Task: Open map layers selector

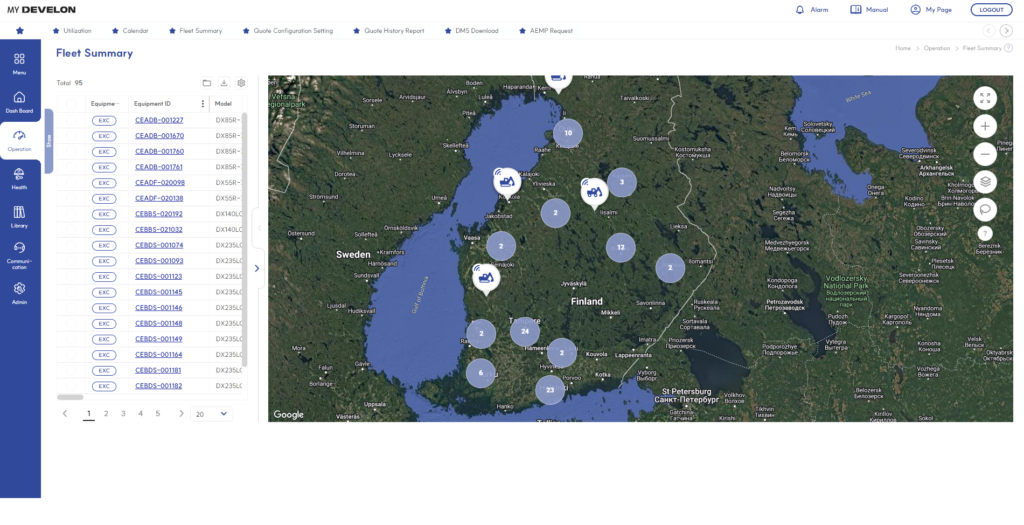Action: (985, 182)
